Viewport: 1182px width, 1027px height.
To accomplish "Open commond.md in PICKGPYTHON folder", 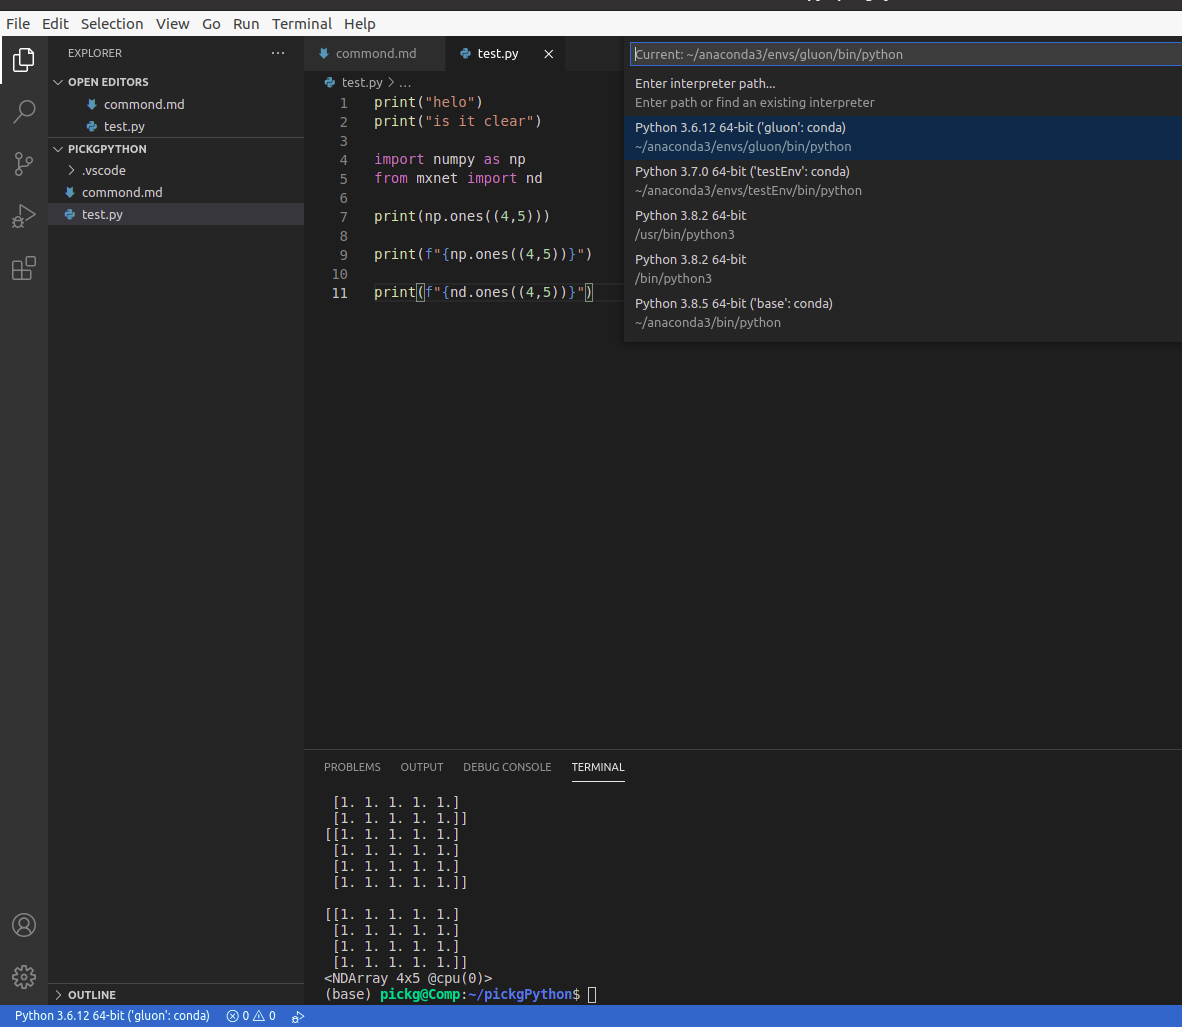I will pos(122,193).
